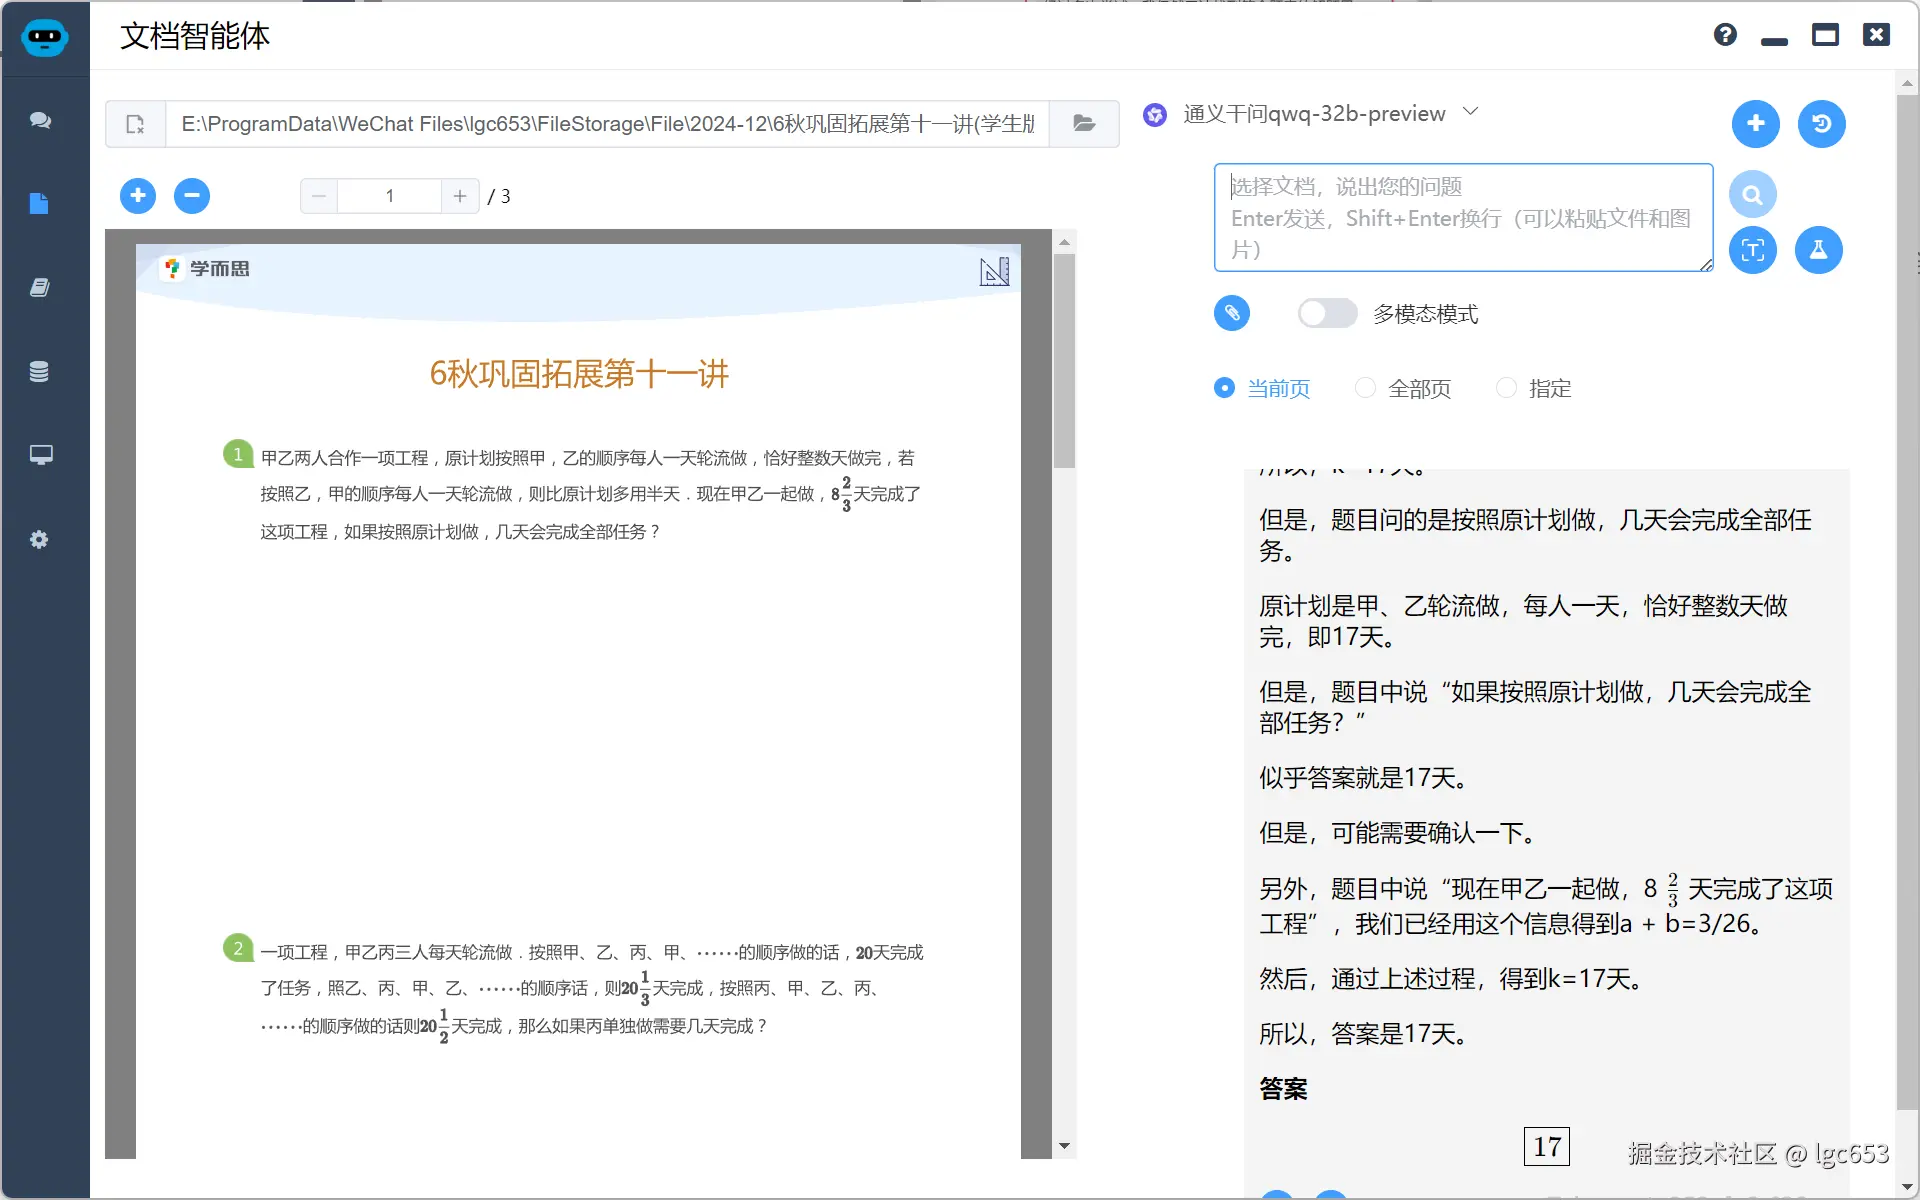Click the flask experiment icon button
The image size is (1920, 1200).
pyautogui.click(x=1818, y=250)
